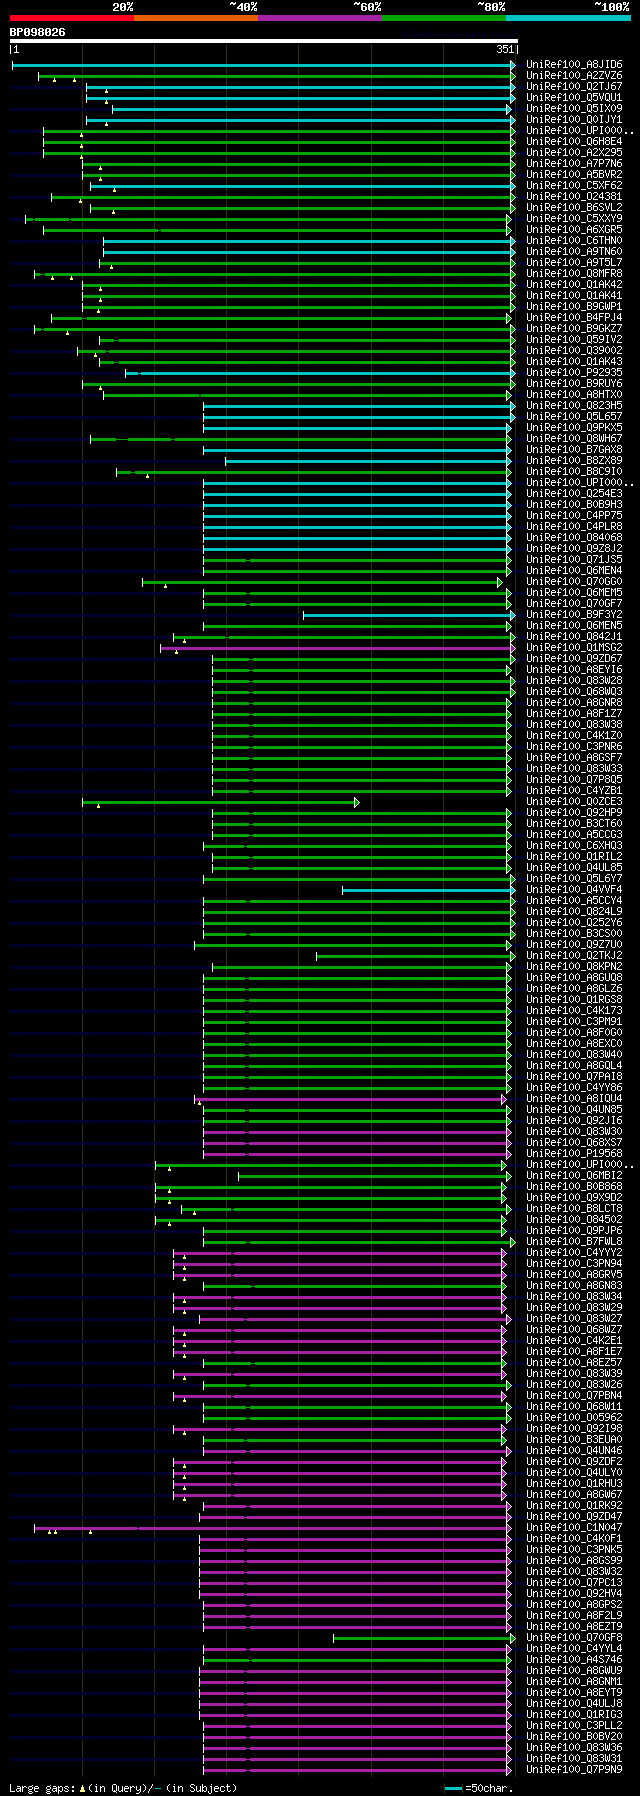640x1796 pixels.
Task: Open hit UniRef100_Q2TJ67
Action: pyautogui.click(x=574, y=87)
